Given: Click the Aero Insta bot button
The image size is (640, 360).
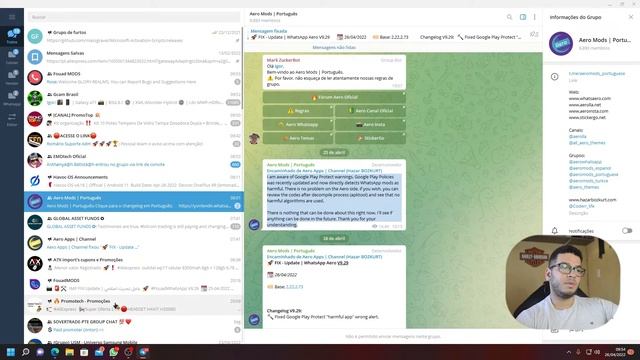Looking at the screenshot, I should pyautogui.click(x=370, y=124).
